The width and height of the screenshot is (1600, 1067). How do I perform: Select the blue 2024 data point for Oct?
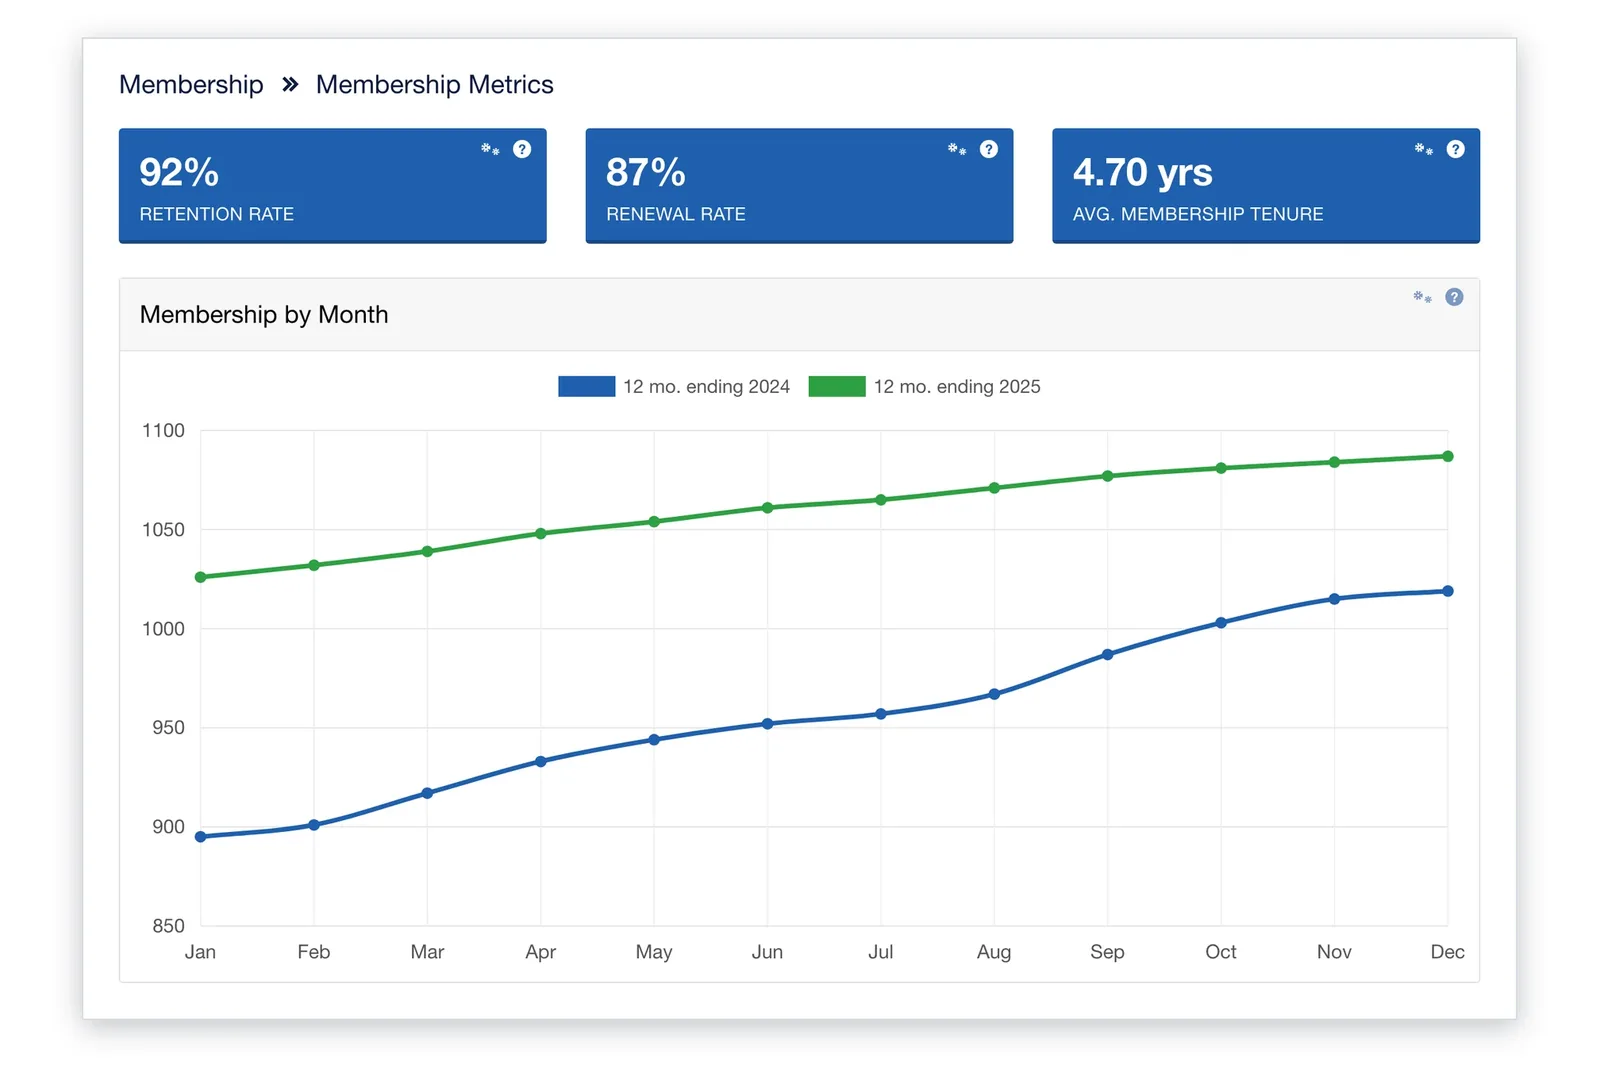1221,623
